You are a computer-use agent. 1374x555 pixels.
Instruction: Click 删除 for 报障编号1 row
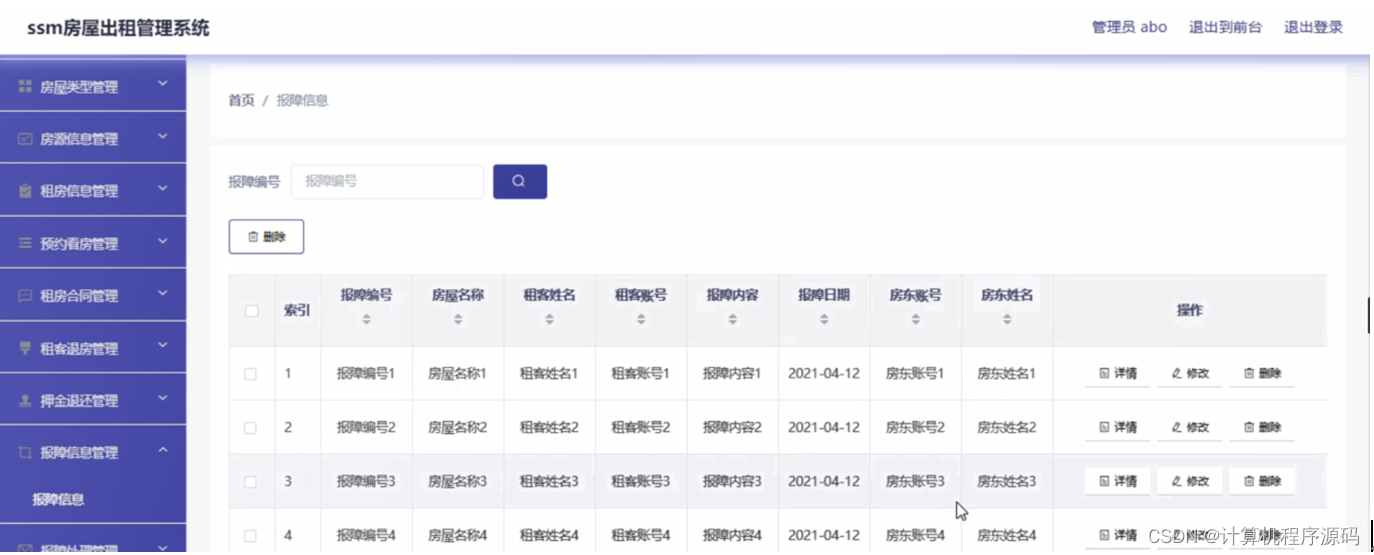pos(1262,374)
